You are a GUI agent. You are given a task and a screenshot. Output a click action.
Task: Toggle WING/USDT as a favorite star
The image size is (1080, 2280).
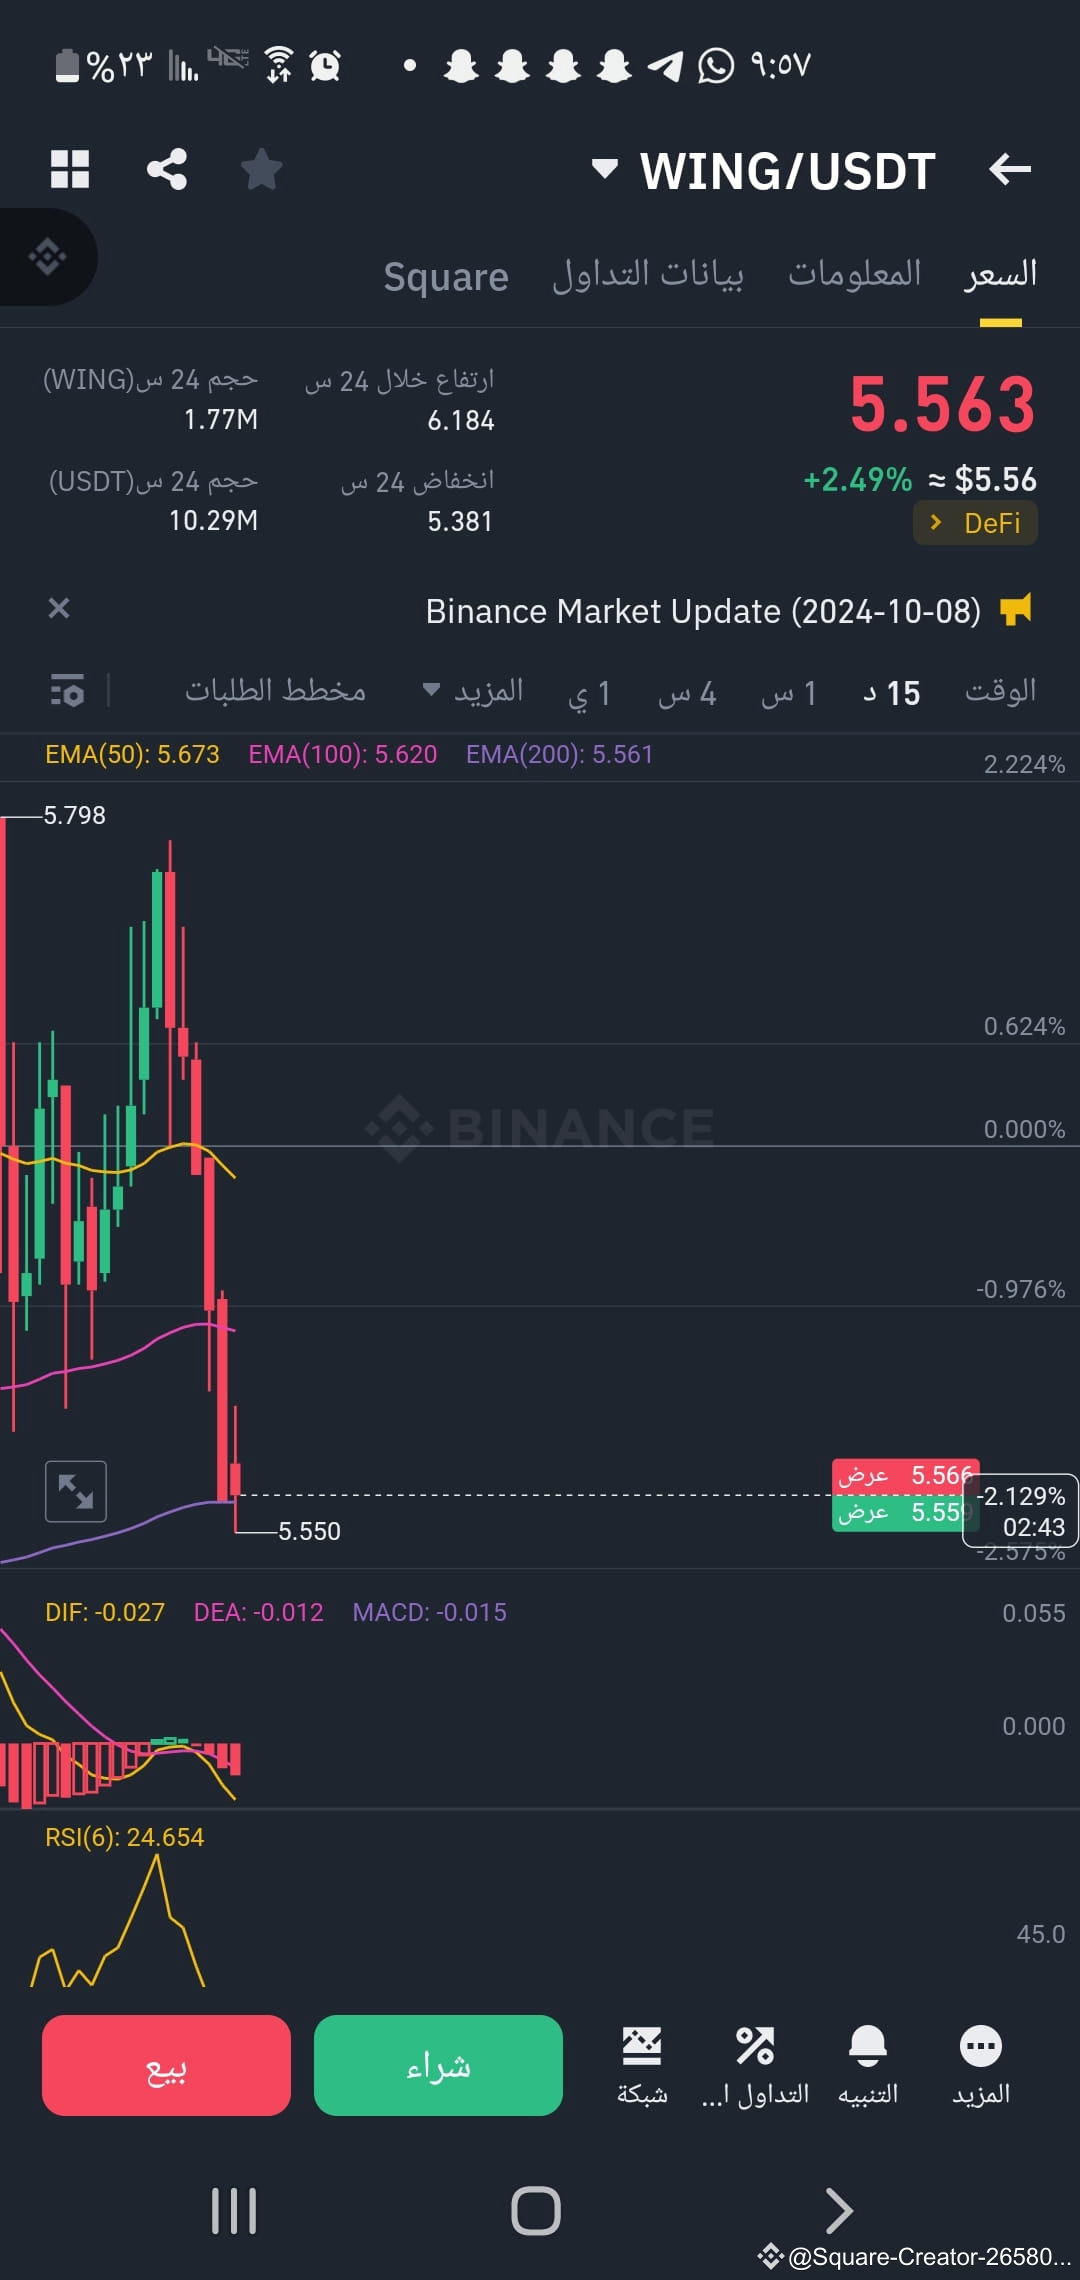(262, 168)
